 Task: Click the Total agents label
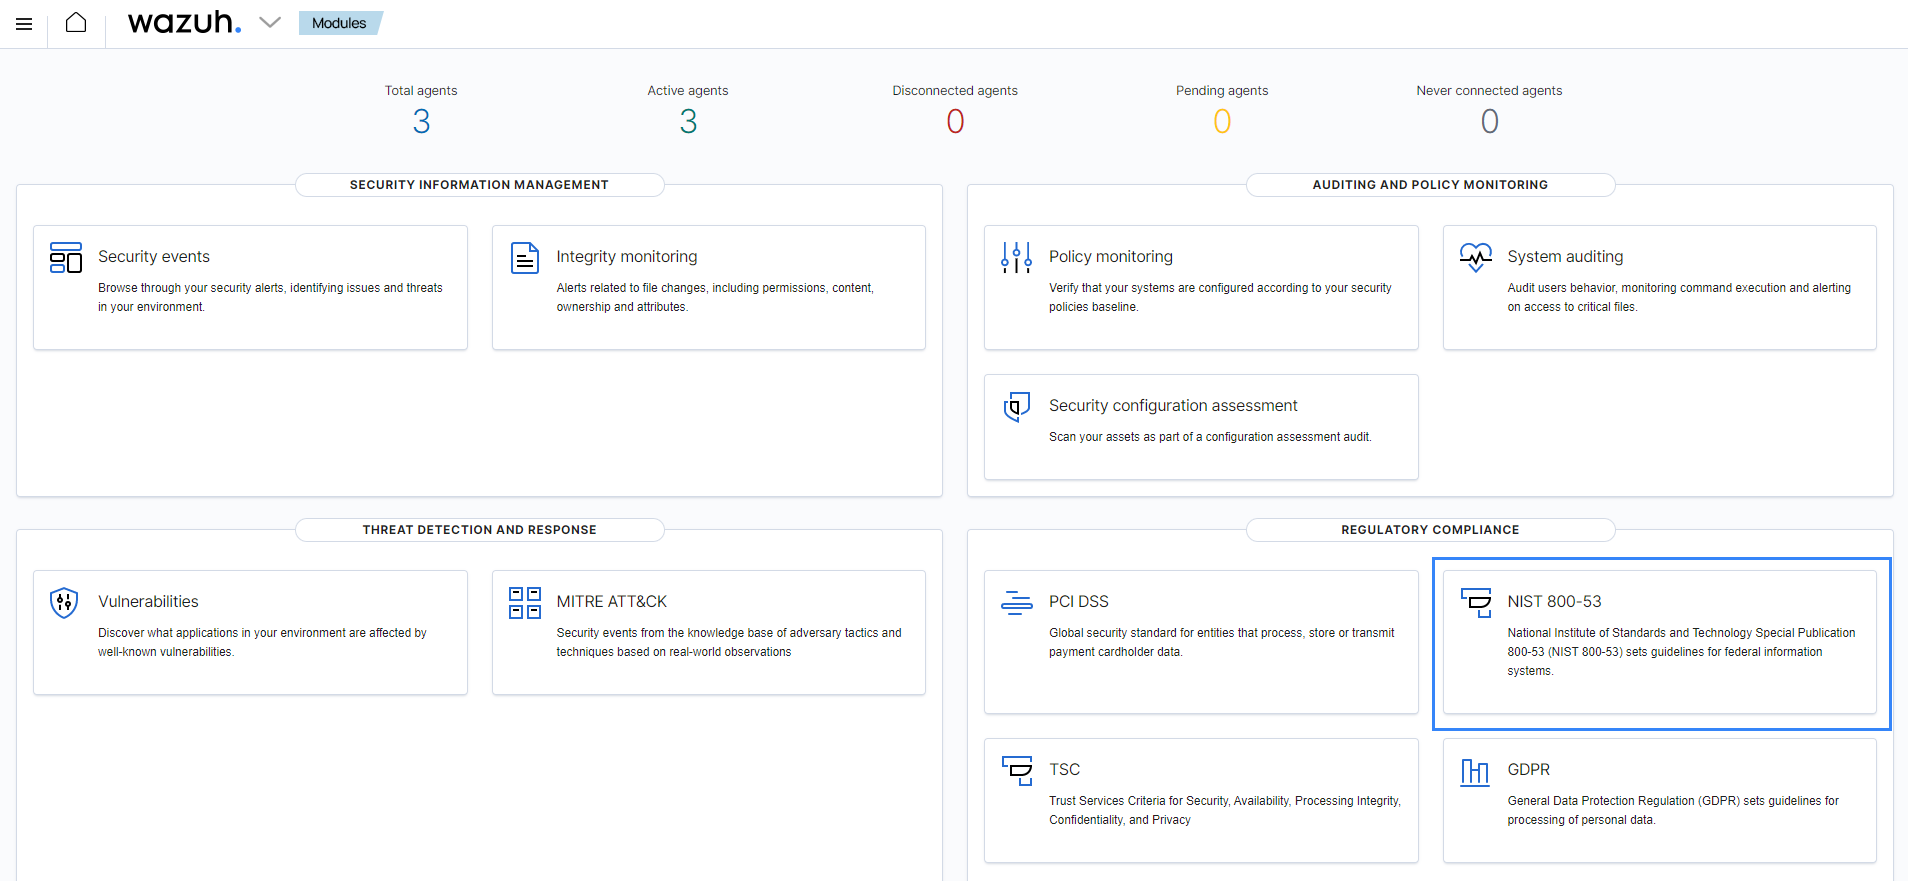click(421, 91)
